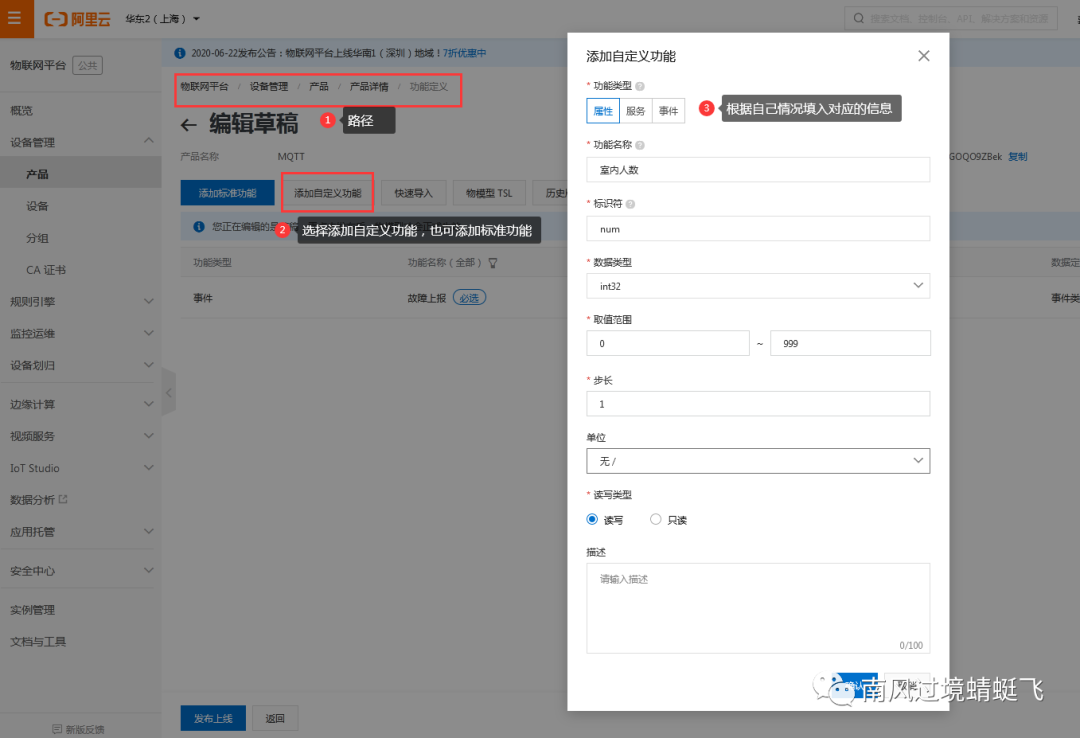Open the orange hamburger menu
The image size is (1080, 738).
[14, 18]
